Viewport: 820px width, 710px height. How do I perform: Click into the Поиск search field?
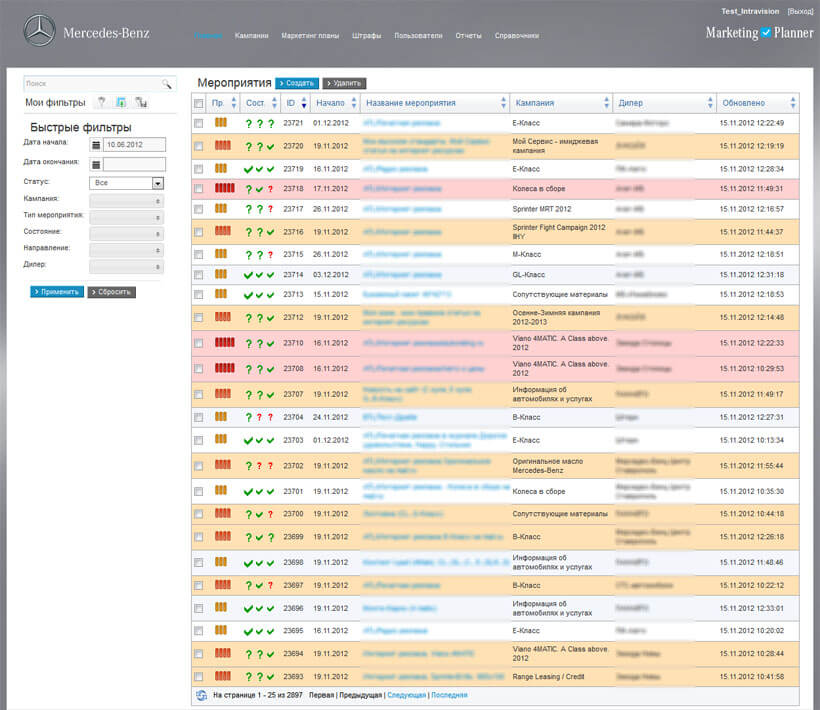(x=99, y=84)
